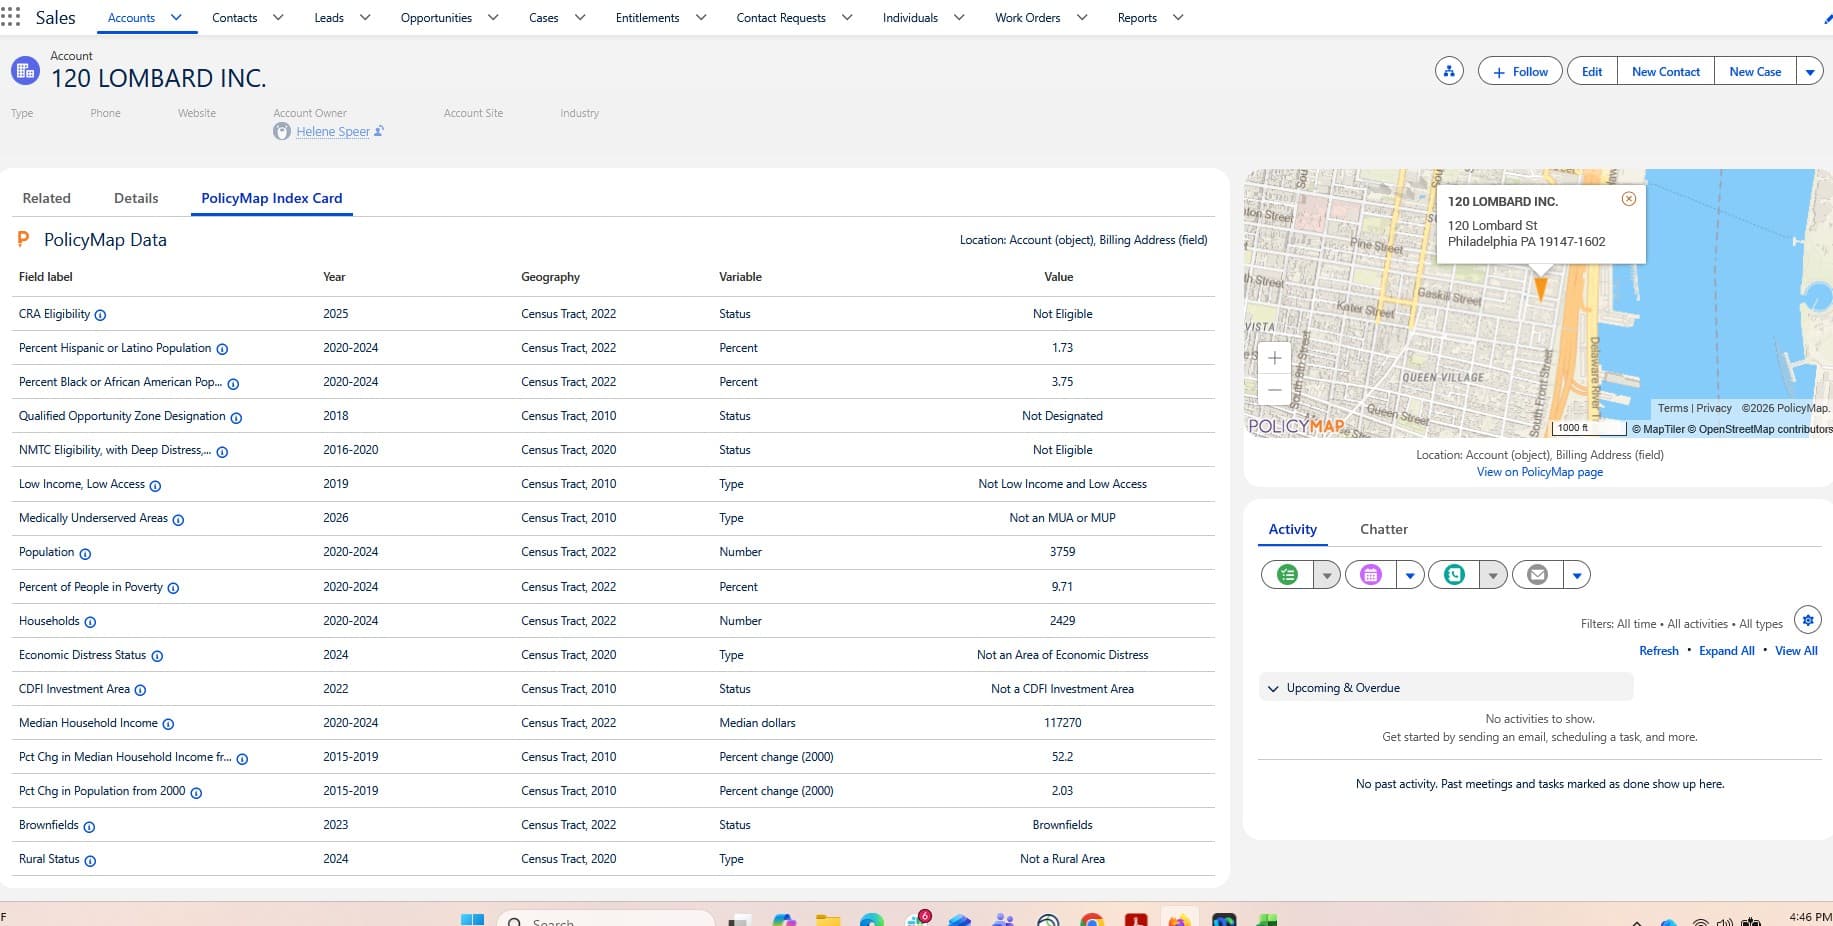Open the Work Orders nav item
The width and height of the screenshot is (1833, 926).
click(x=1027, y=17)
